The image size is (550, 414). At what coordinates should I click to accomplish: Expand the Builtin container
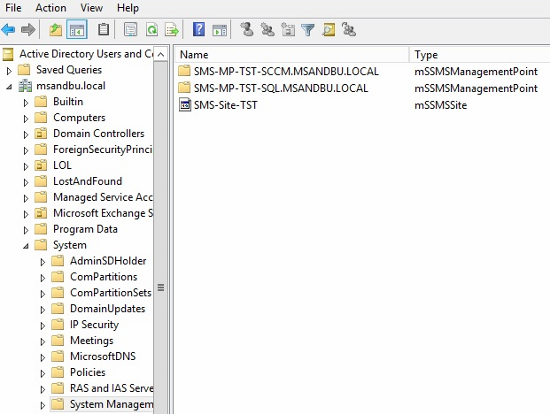pos(26,103)
